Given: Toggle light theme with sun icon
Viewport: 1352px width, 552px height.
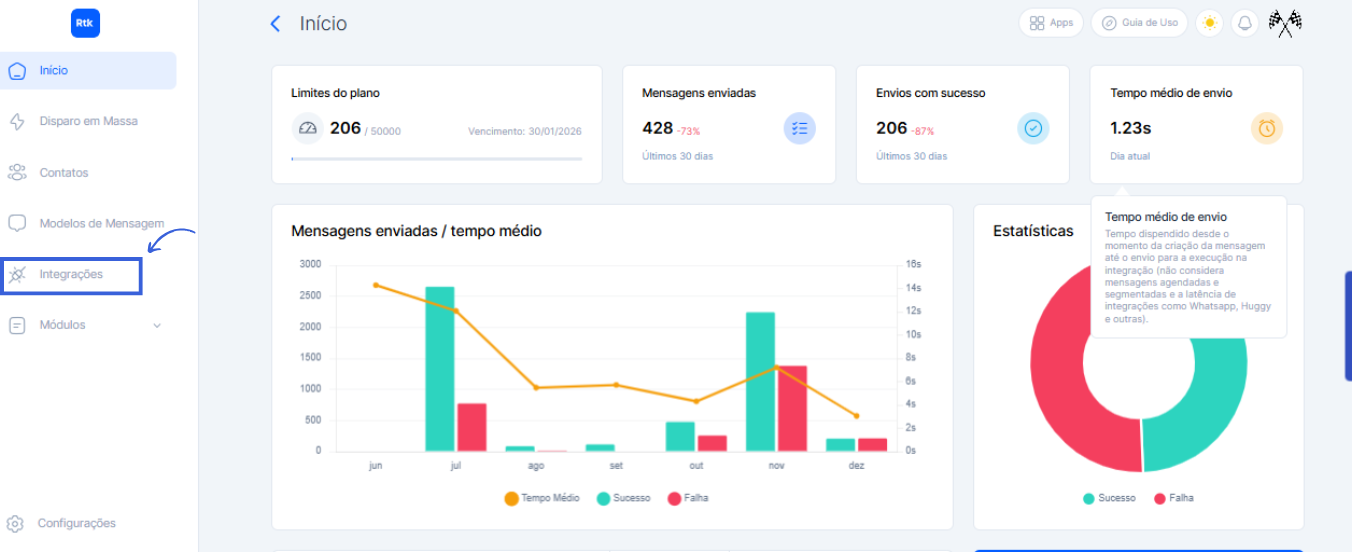Looking at the screenshot, I should click(x=1210, y=23).
